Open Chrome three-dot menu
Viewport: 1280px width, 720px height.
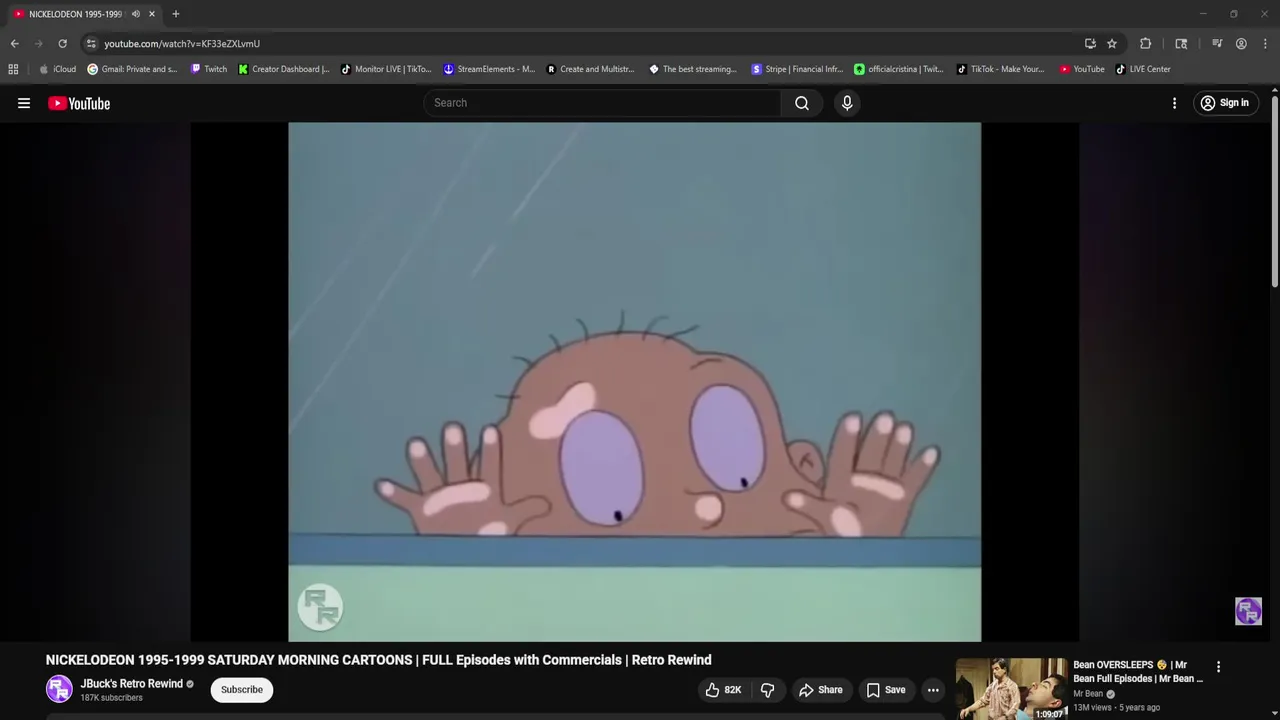[1266, 44]
